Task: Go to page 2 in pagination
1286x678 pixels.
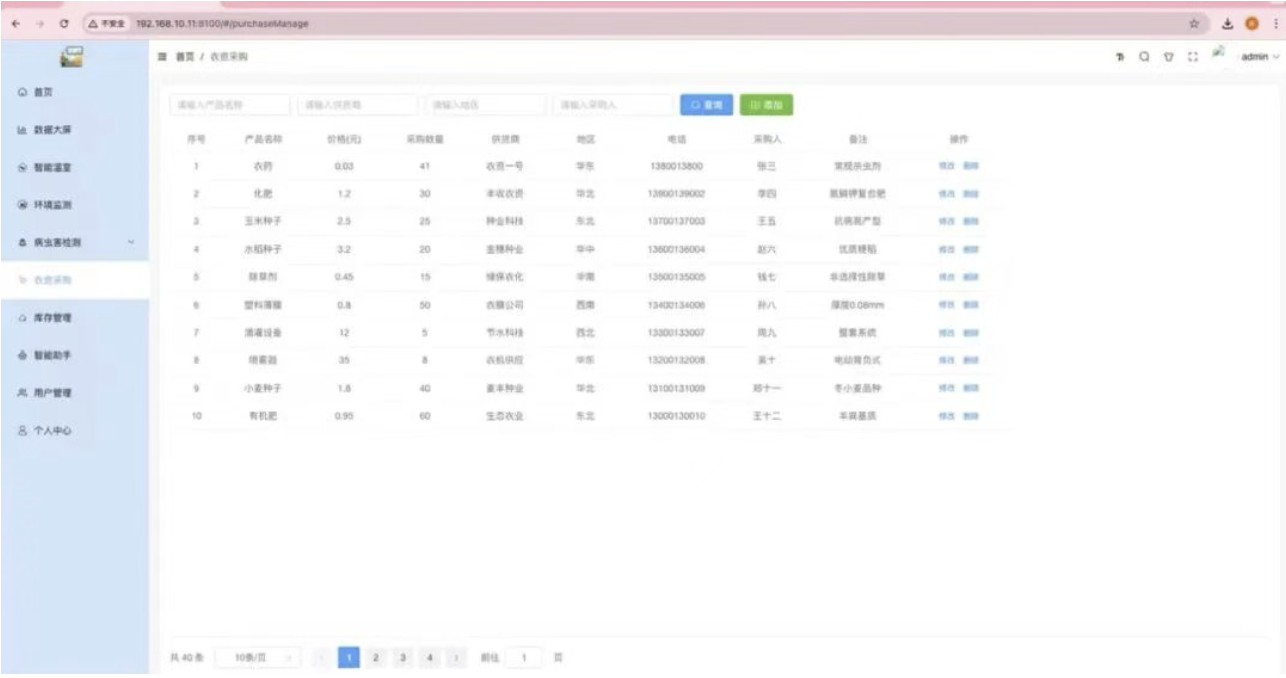Action: pyautogui.click(x=375, y=657)
